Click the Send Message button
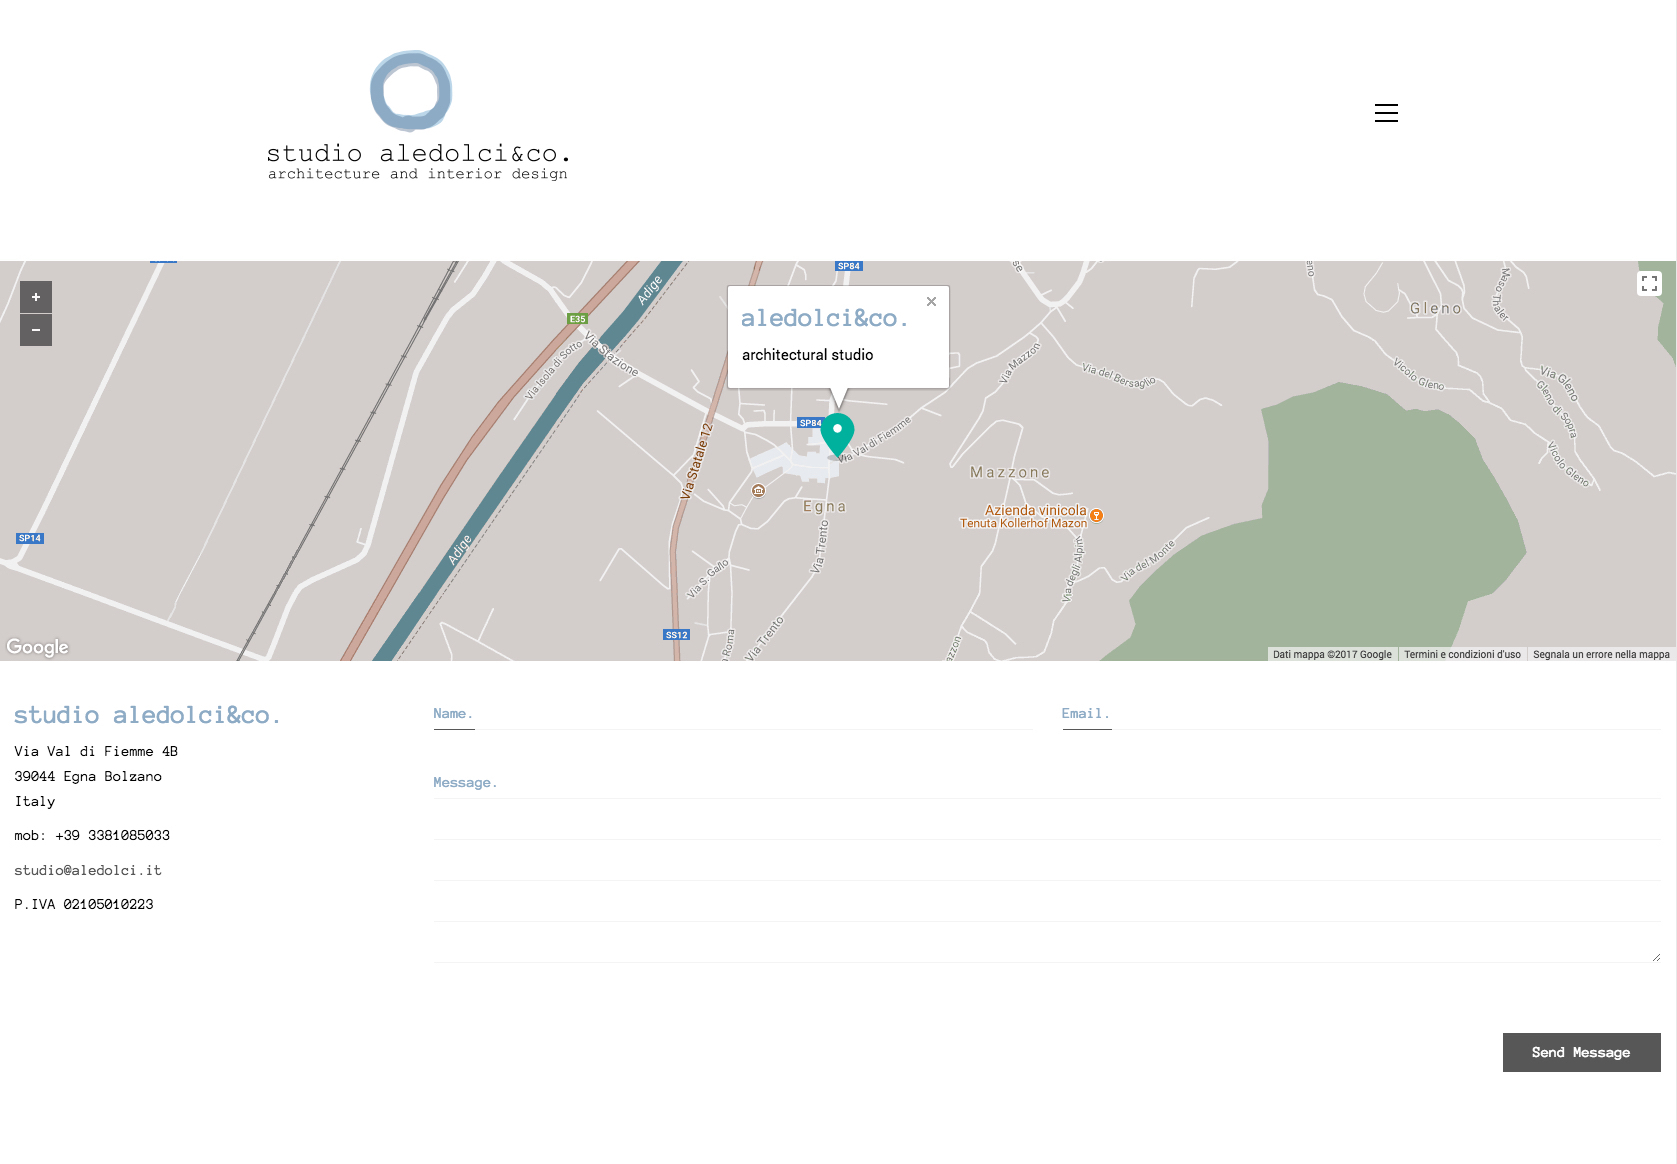 click(1582, 1053)
